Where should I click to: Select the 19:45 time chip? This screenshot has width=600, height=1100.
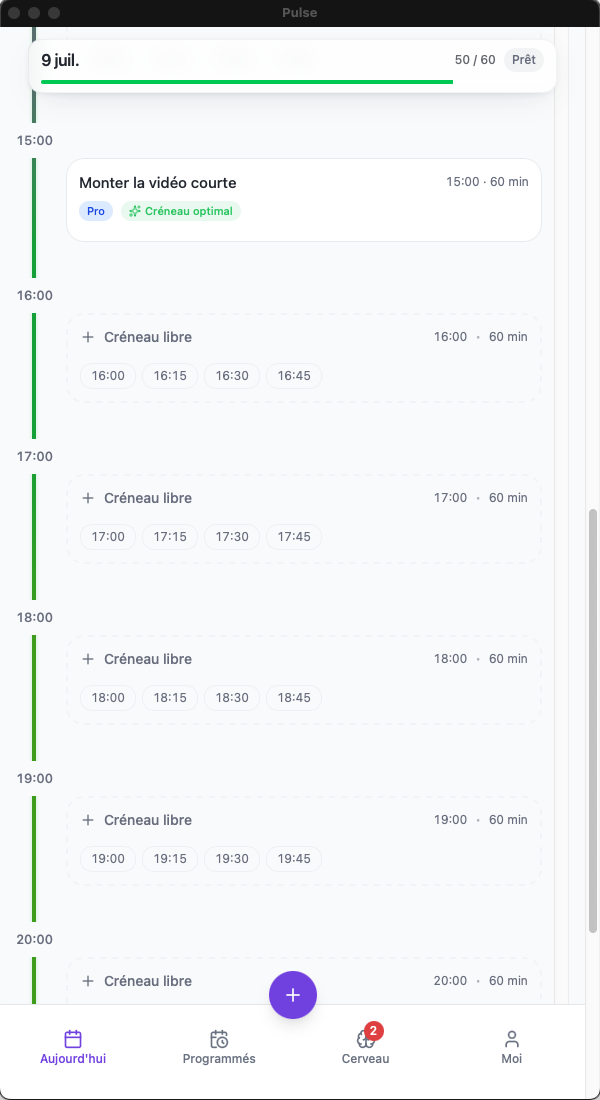293,859
